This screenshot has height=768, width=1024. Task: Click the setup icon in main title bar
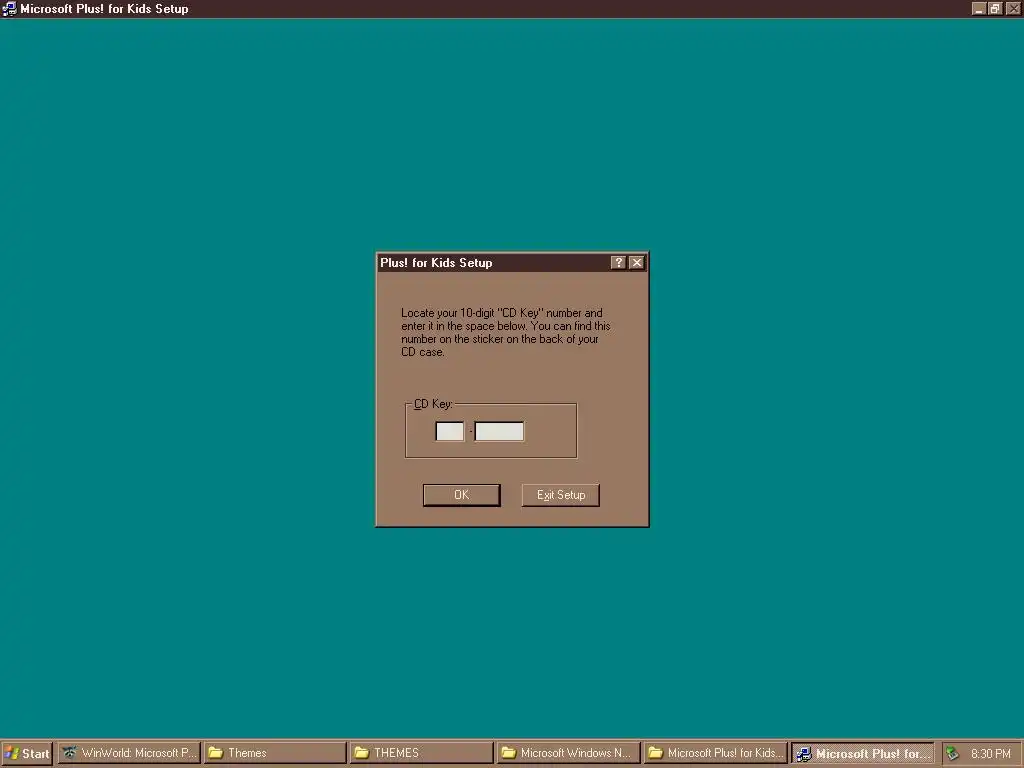(9, 8)
